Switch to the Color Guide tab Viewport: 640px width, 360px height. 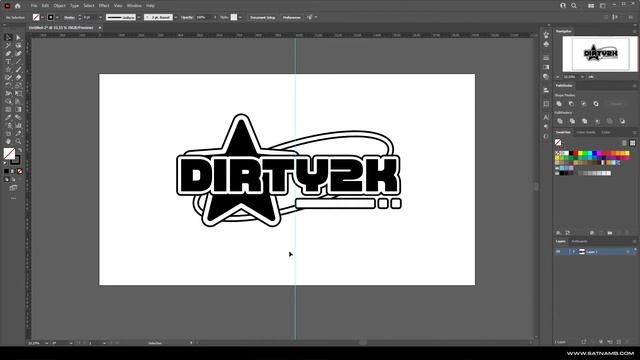pos(586,132)
